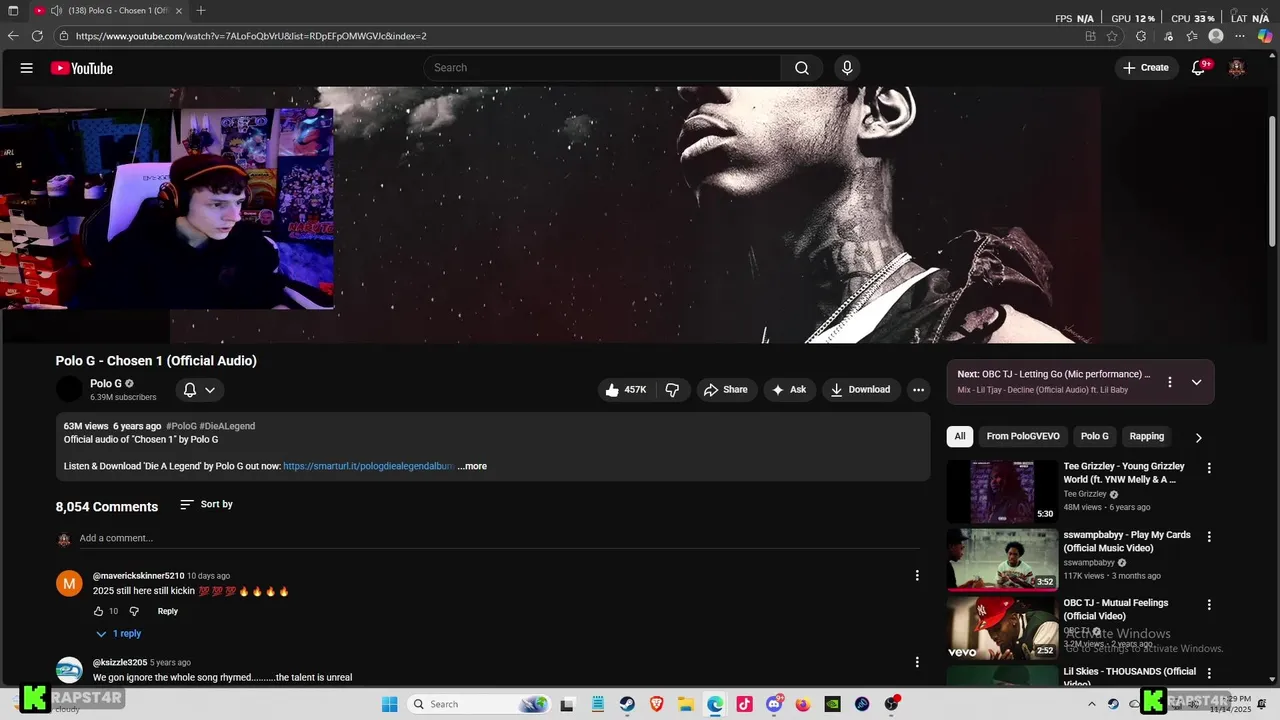Image resolution: width=1280 pixels, height=720 pixels.
Task: Open the #DieALegend hashtag
Action: click(x=227, y=426)
